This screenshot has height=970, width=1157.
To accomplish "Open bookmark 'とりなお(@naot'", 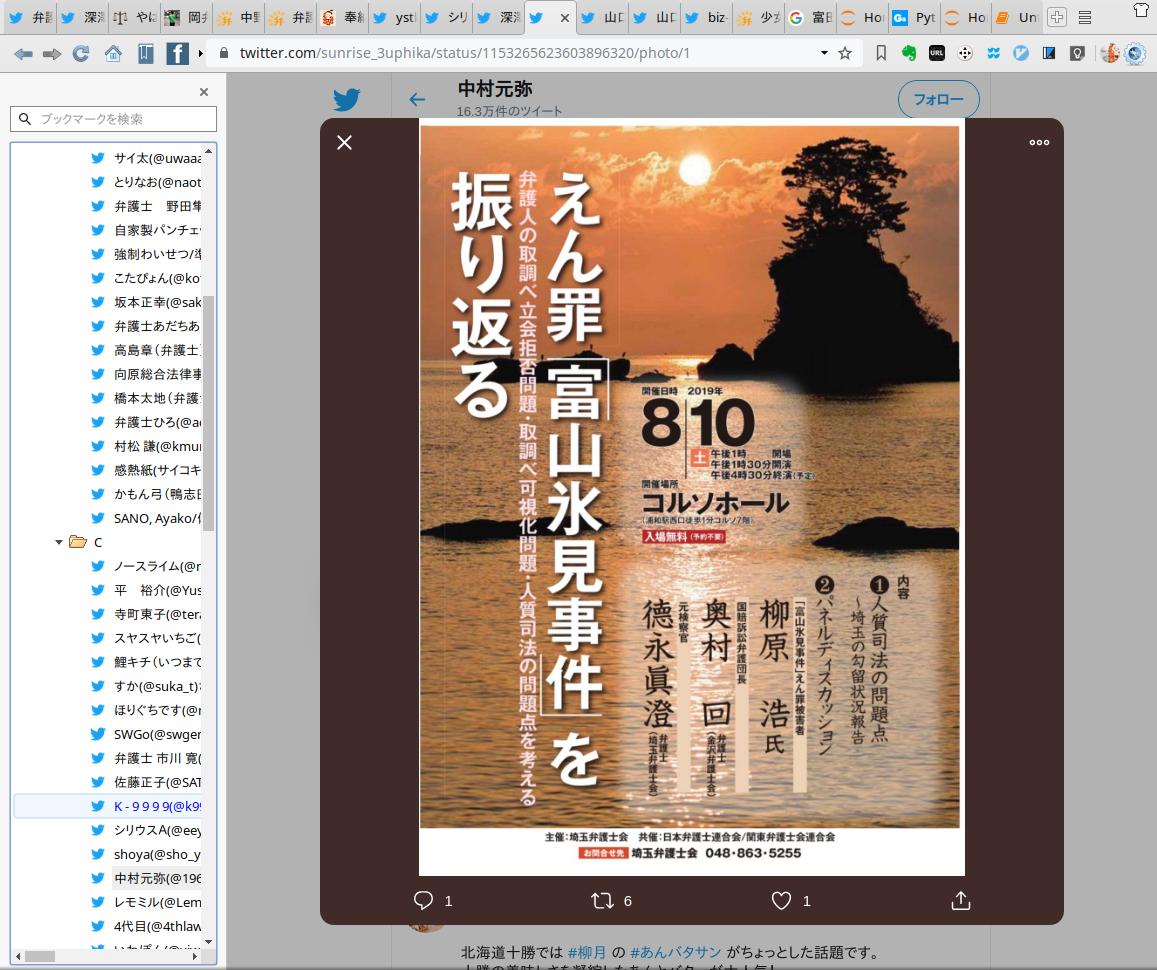I will (146, 182).
